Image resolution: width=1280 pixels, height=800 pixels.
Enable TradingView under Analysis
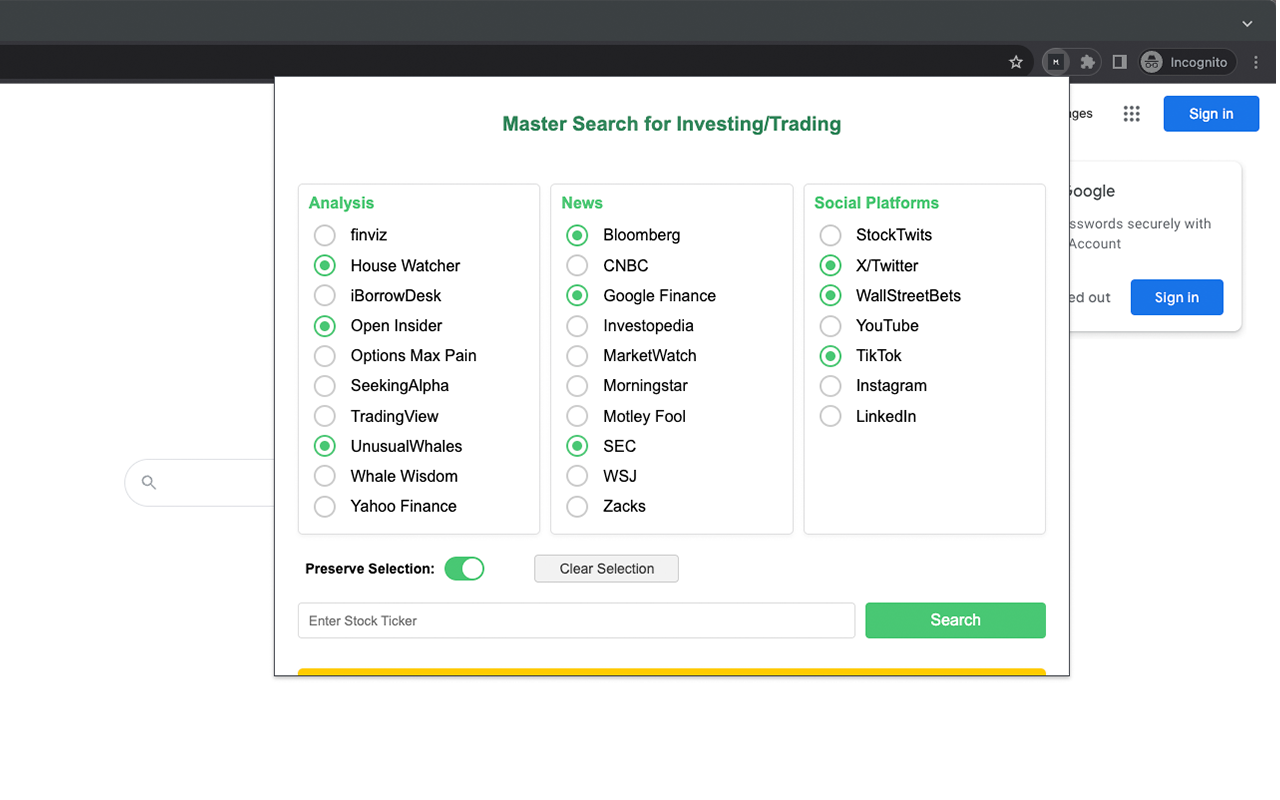click(x=324, y=415)
